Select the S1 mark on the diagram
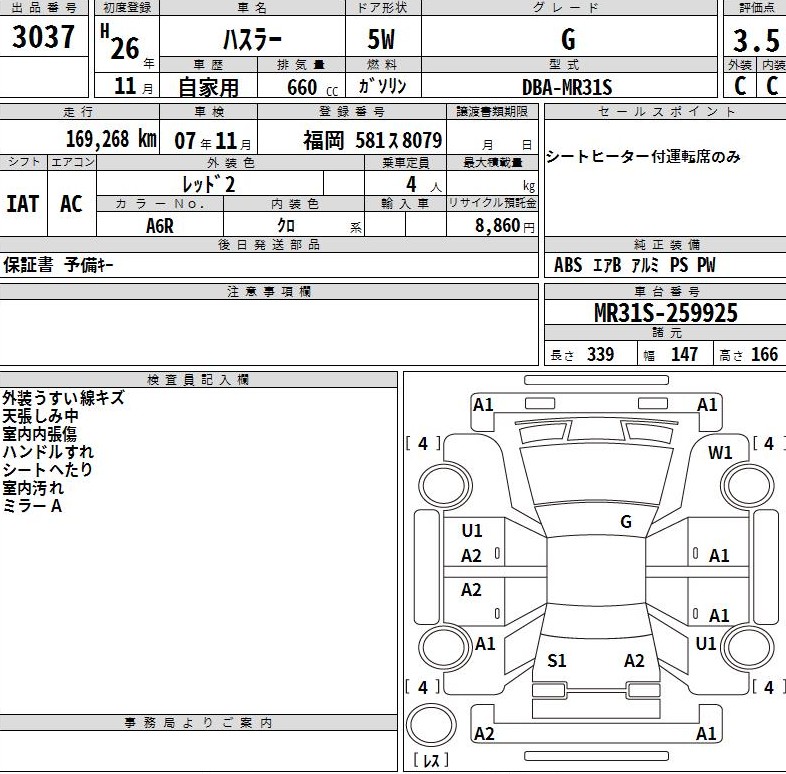786x774 pixels. pos(556,661)
